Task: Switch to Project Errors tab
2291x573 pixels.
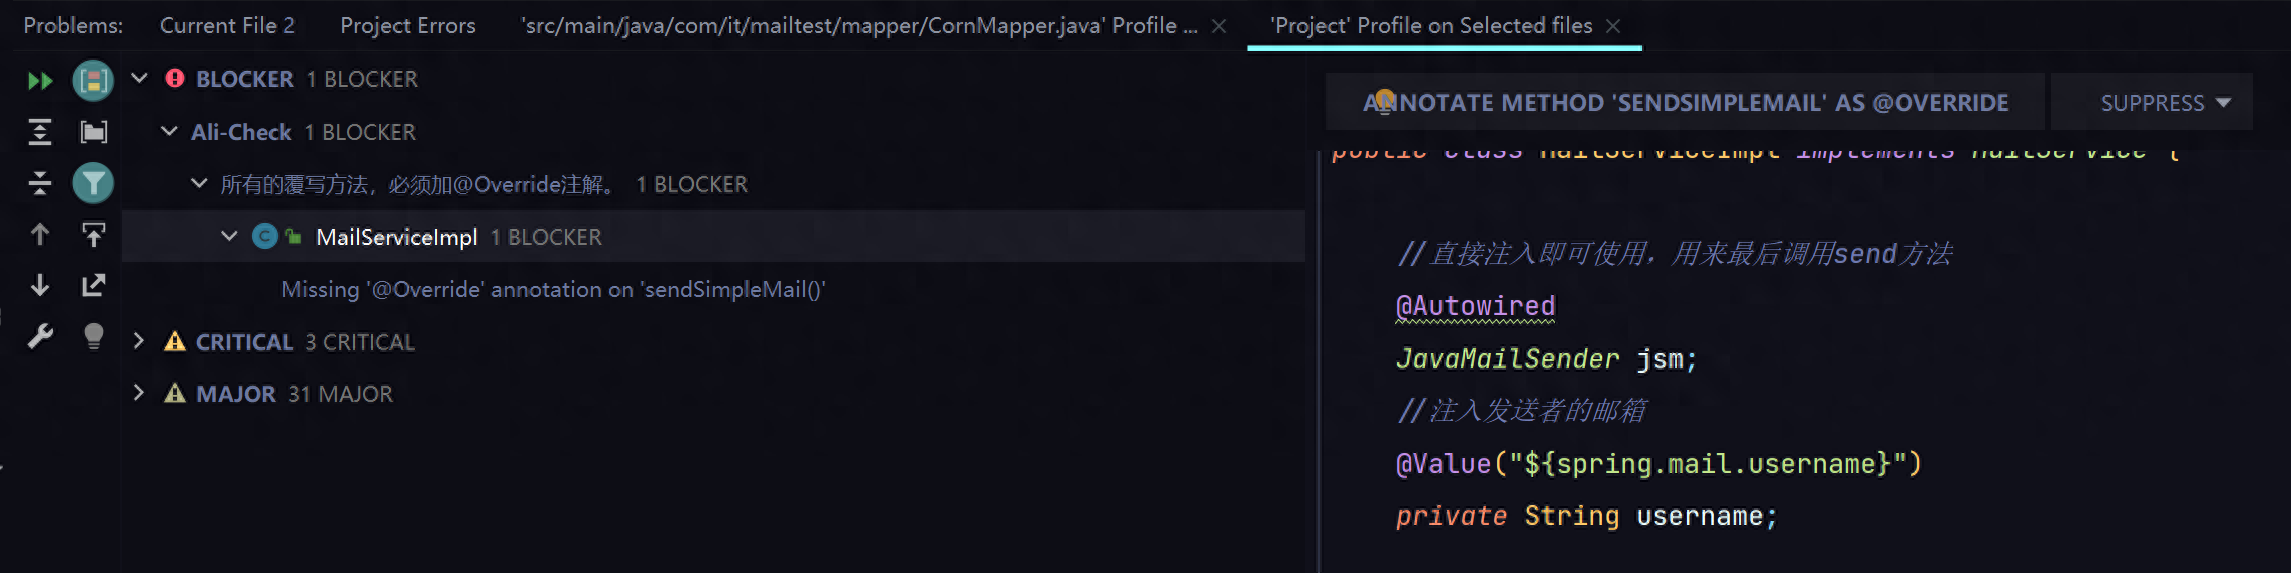Action: tap(408, 26)
